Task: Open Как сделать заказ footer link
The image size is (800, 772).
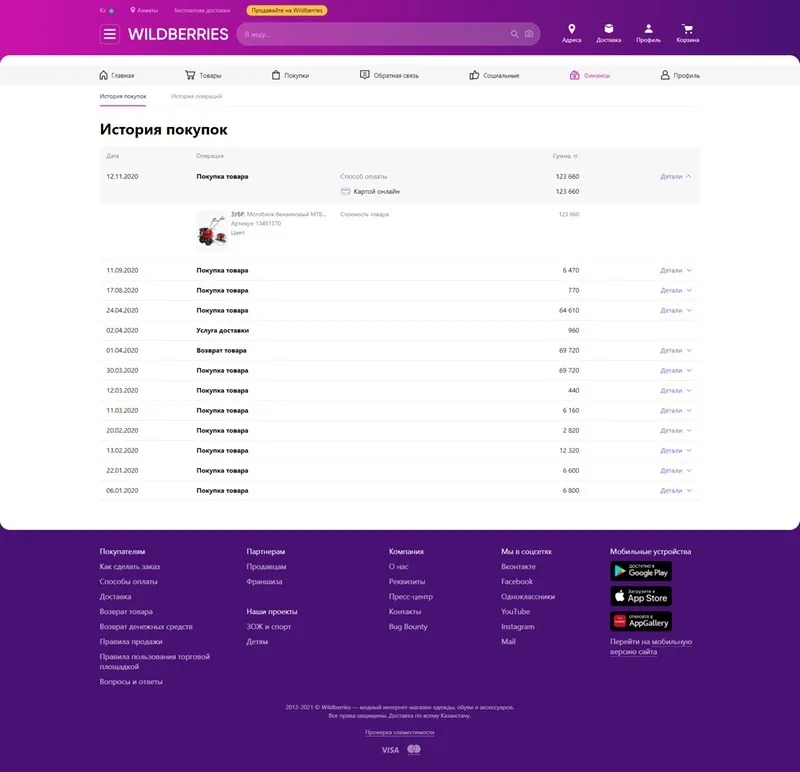Action: pos(130,566)
